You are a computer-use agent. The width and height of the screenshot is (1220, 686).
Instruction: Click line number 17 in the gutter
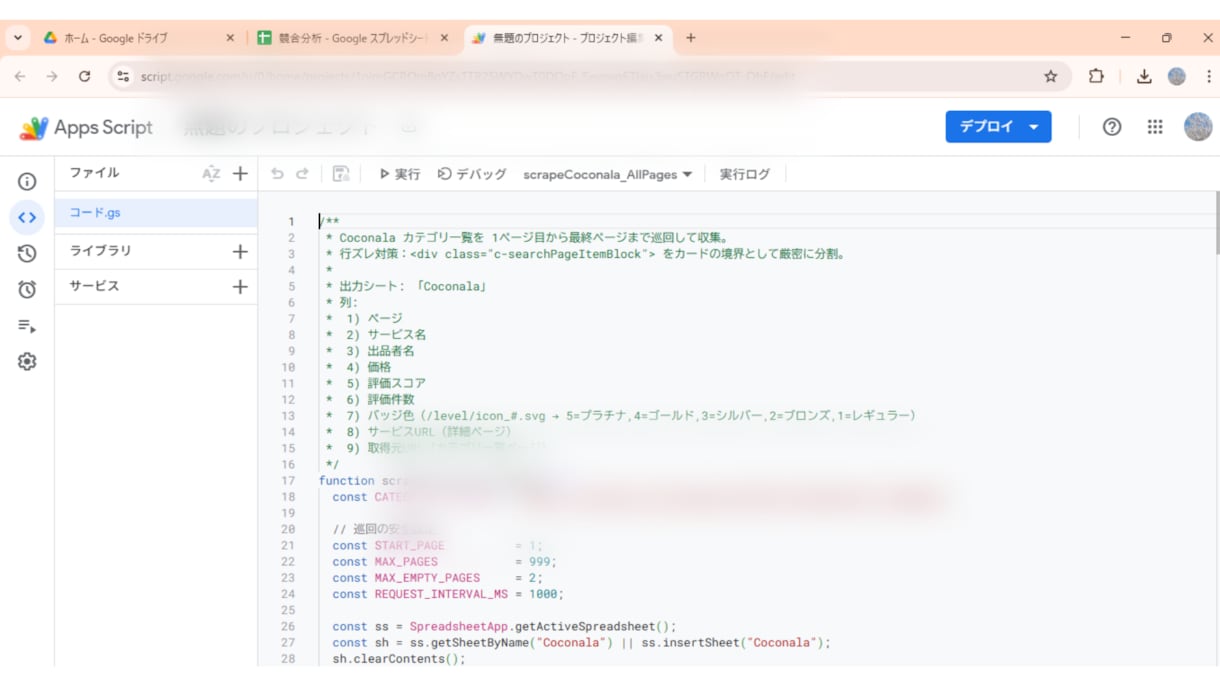pos(288,481)
